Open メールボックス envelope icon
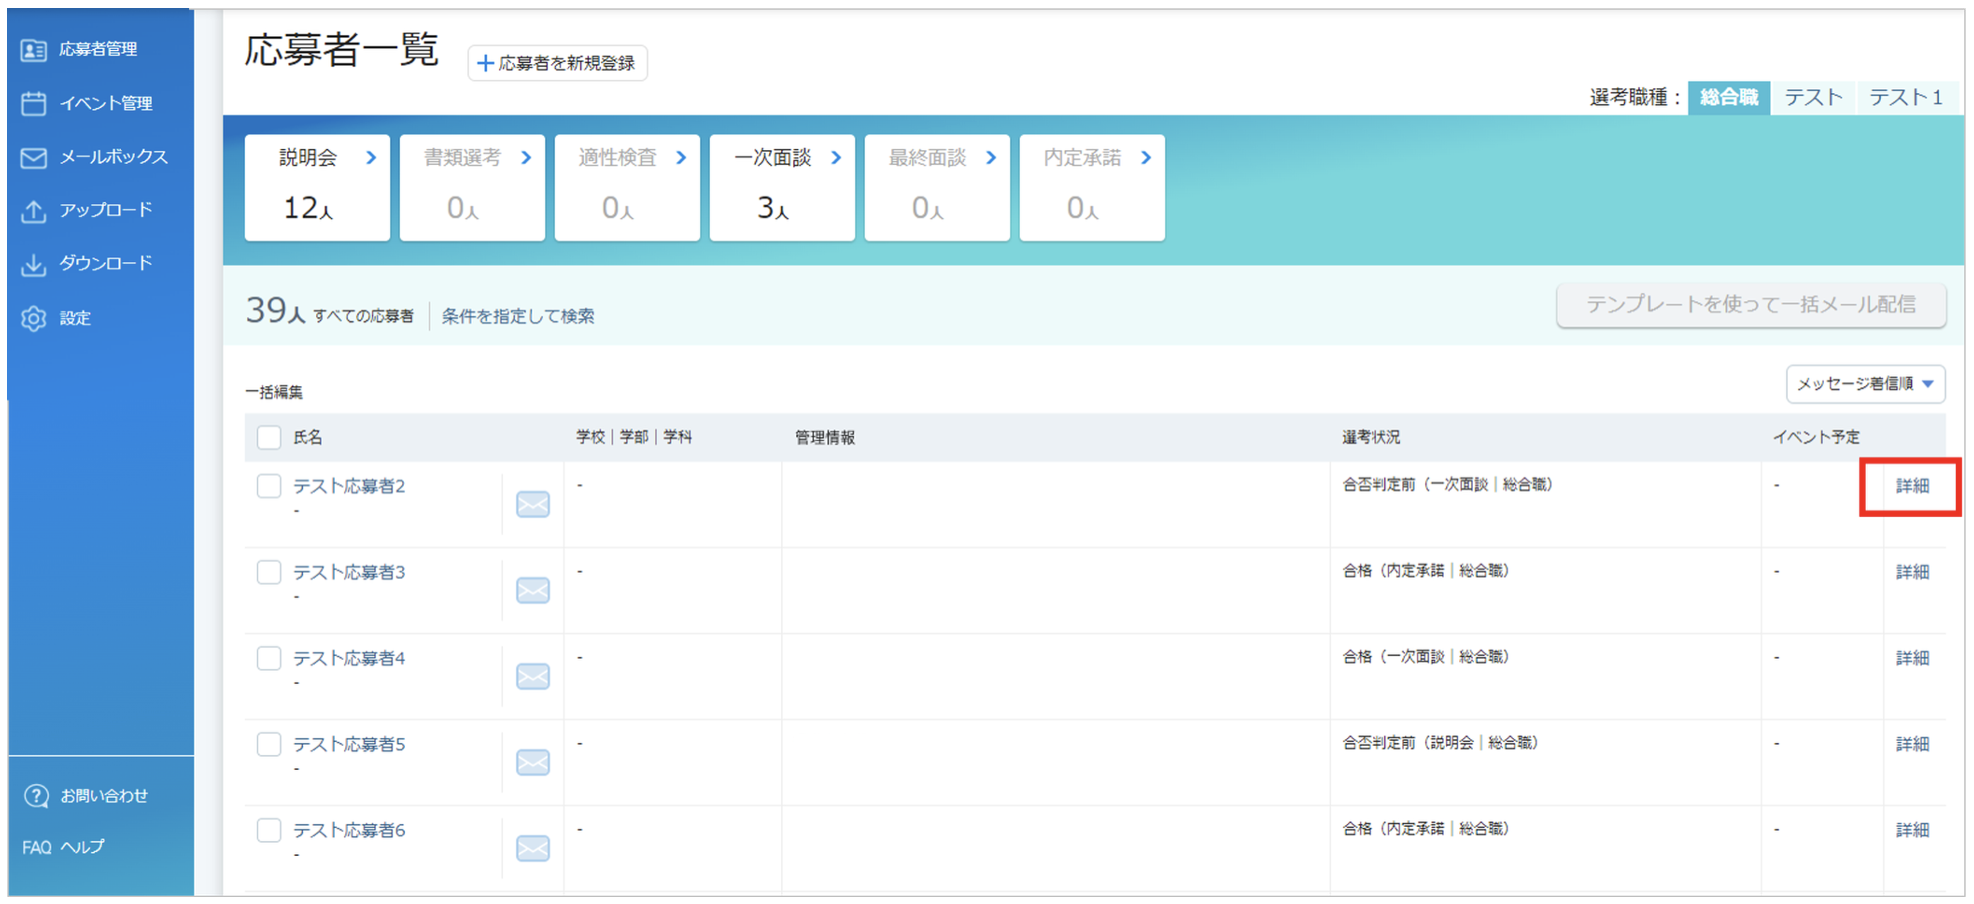The width and height of the screenshot is (1974, 904). pos(34,157)
